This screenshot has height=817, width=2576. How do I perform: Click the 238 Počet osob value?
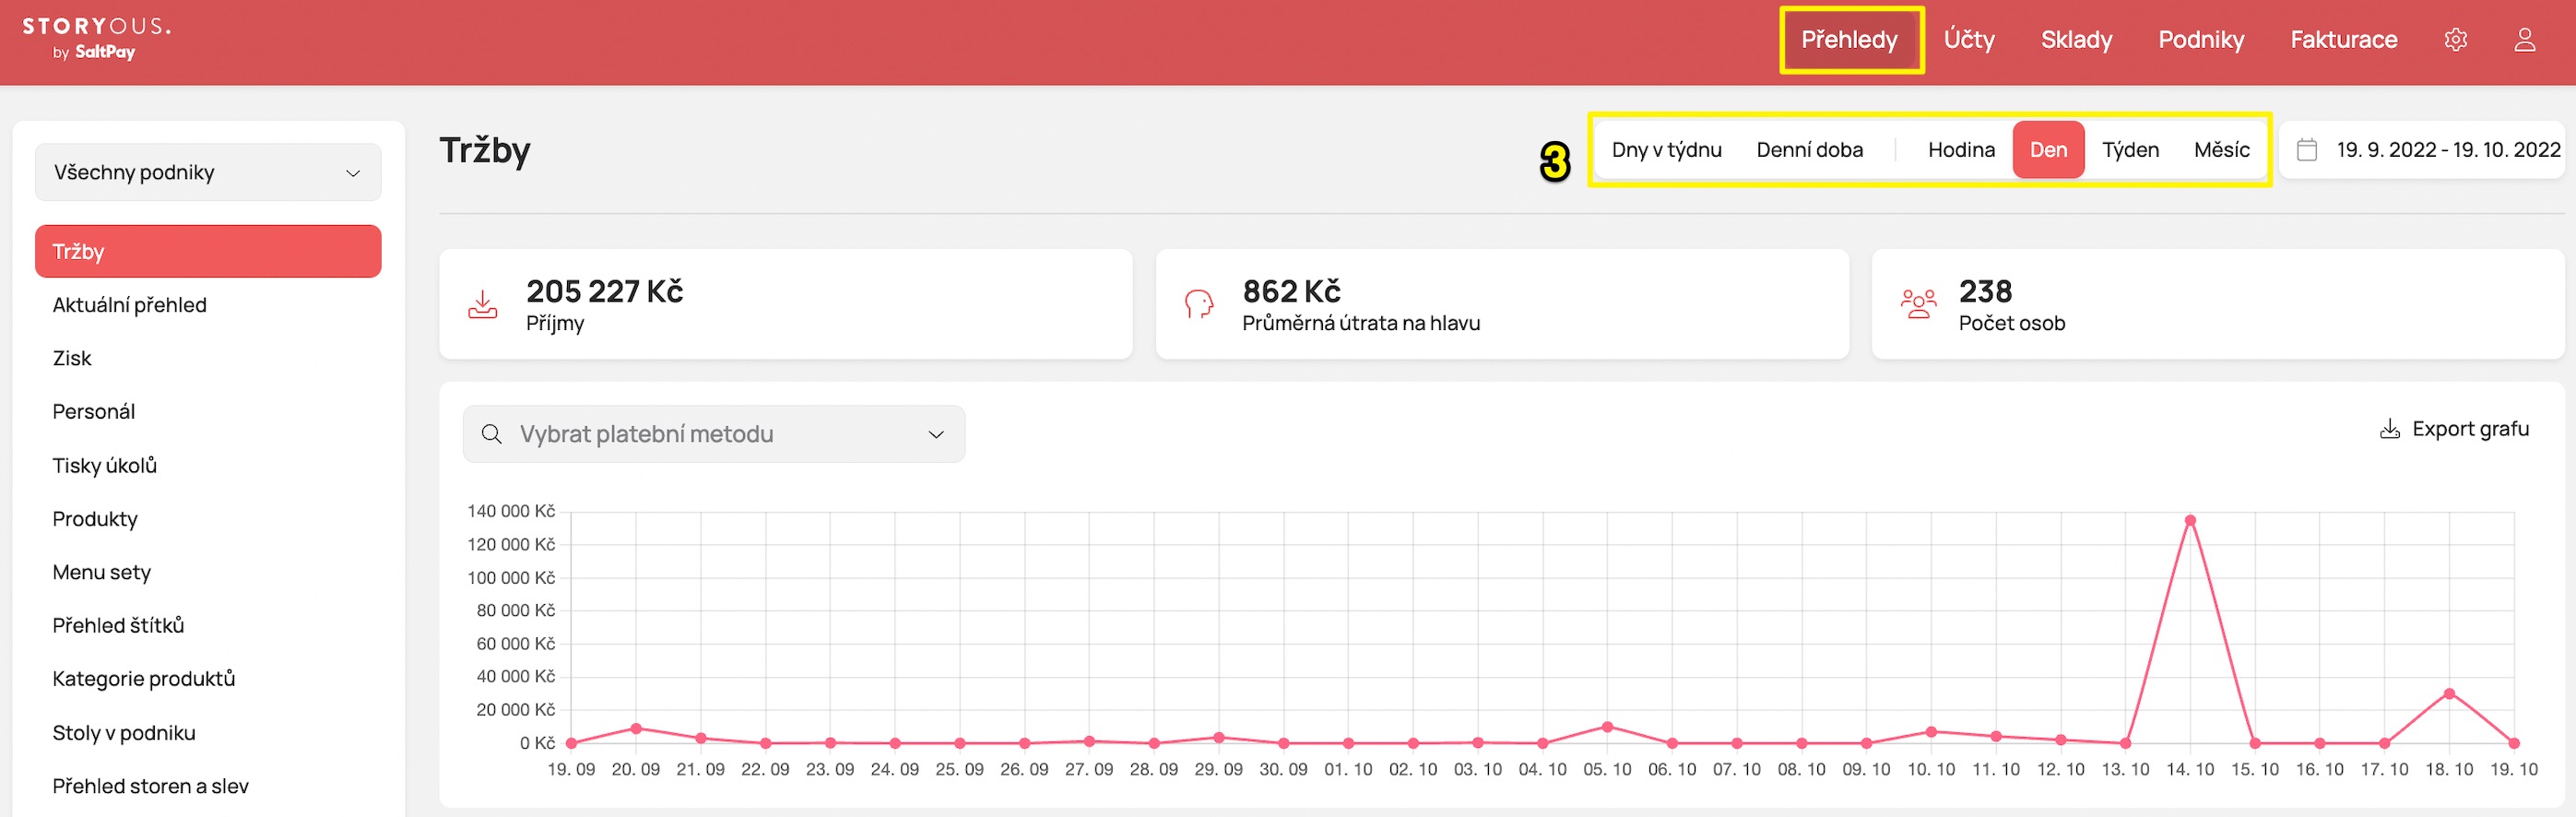click(1985, 291)
